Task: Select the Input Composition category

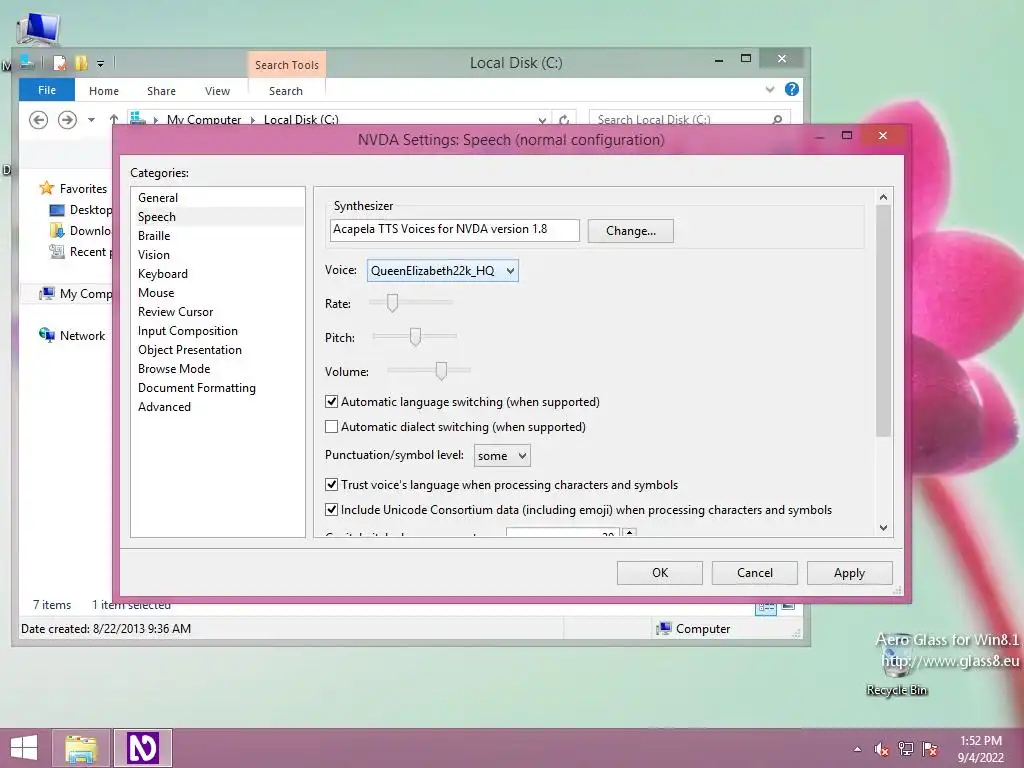Action: (x=187, y=330)
